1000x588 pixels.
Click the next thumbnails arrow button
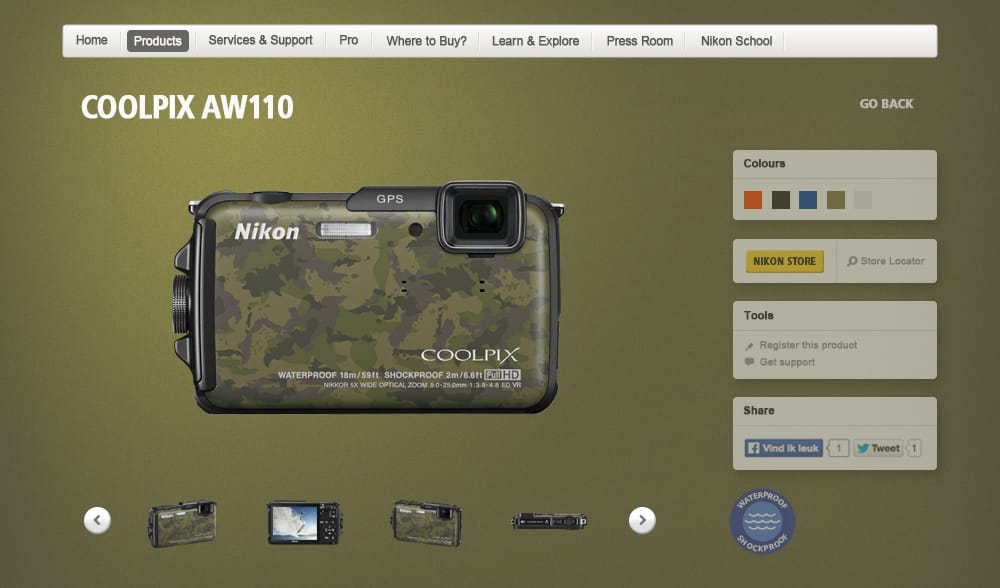[642, 520]
